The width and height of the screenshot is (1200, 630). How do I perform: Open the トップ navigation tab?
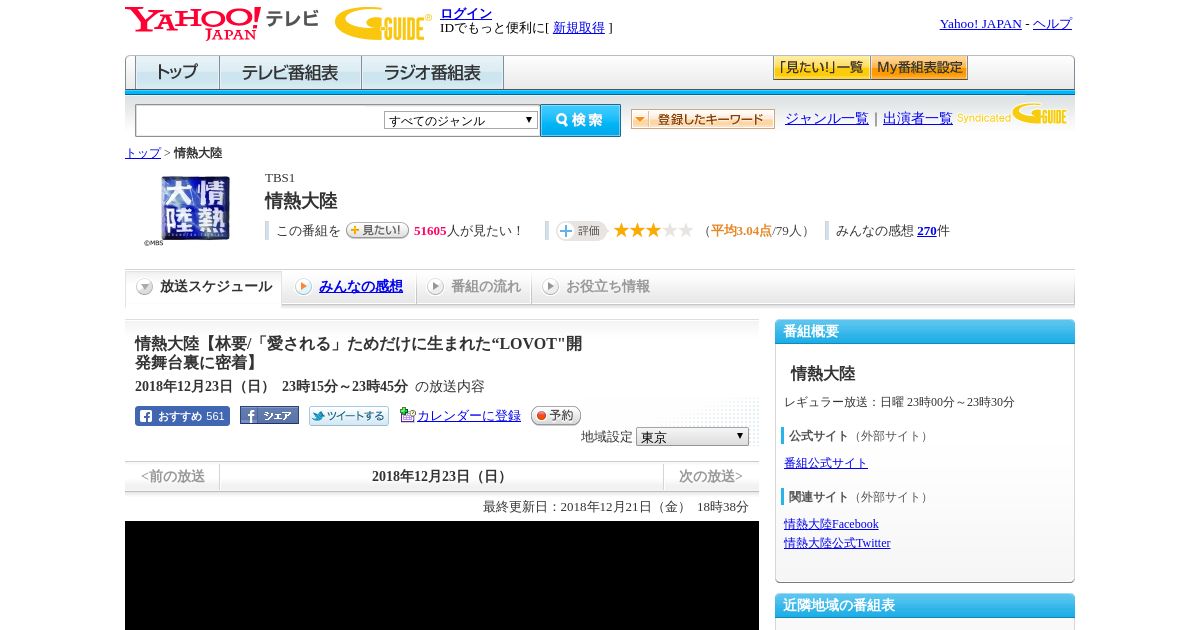177,73
